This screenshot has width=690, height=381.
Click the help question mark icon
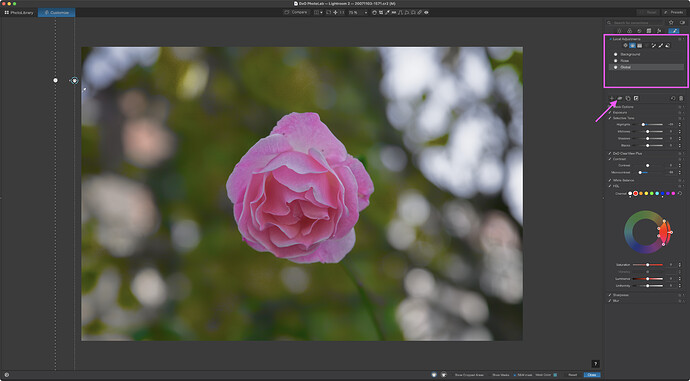coord(595,364)
